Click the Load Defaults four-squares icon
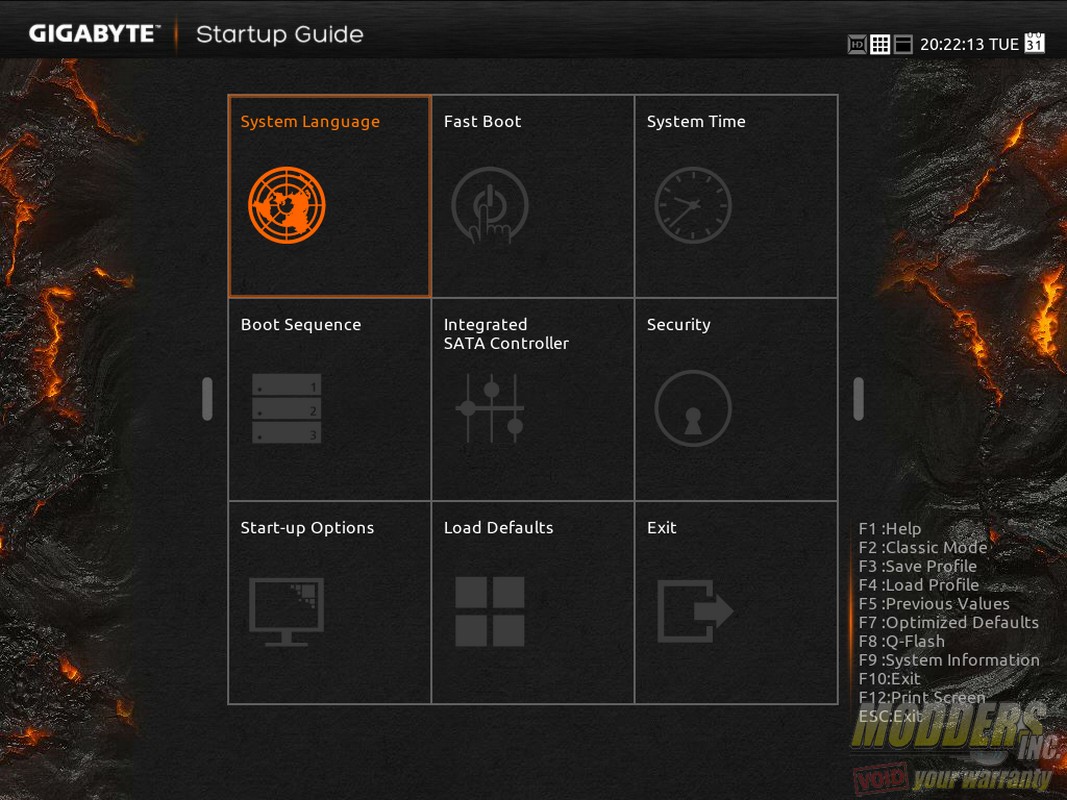This screenshot has height=800, width=1067. 490,612
